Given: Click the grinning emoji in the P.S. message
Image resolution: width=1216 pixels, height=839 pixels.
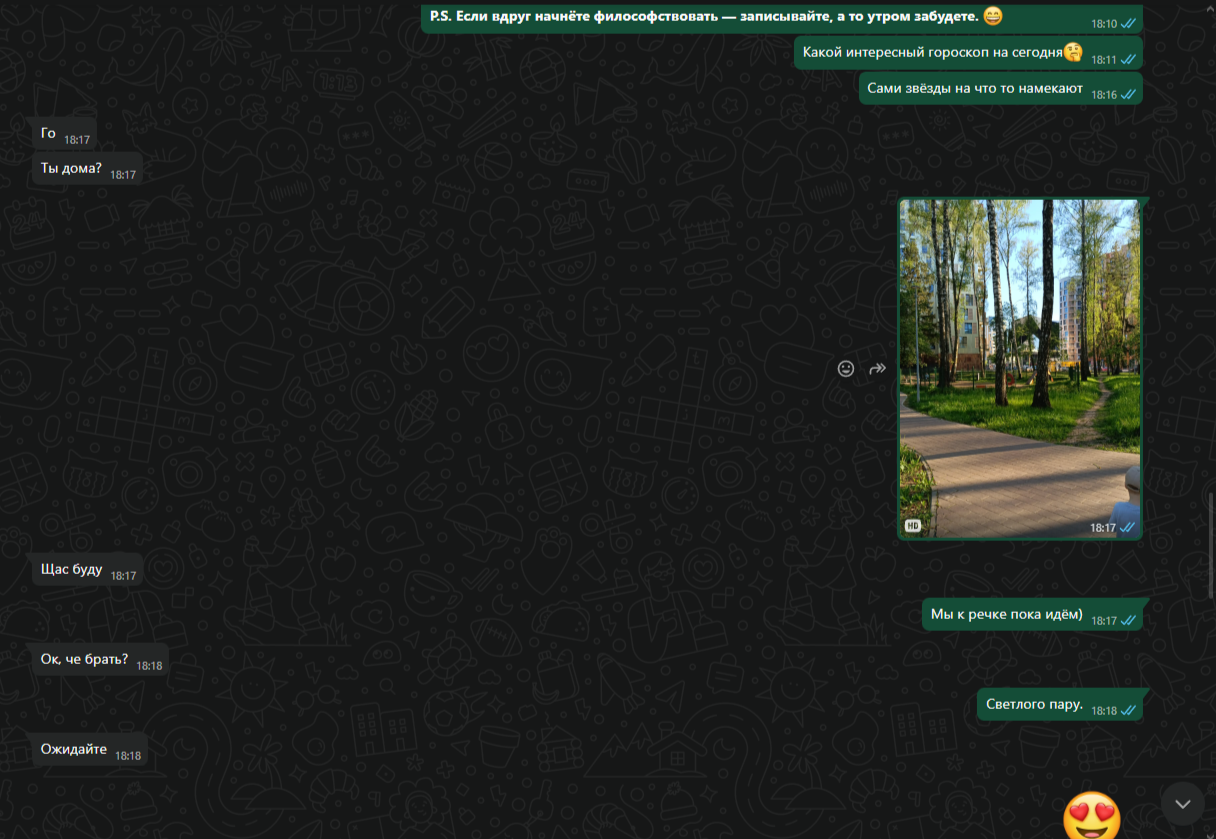Looking at the screenshot, I should coord(992,16).
